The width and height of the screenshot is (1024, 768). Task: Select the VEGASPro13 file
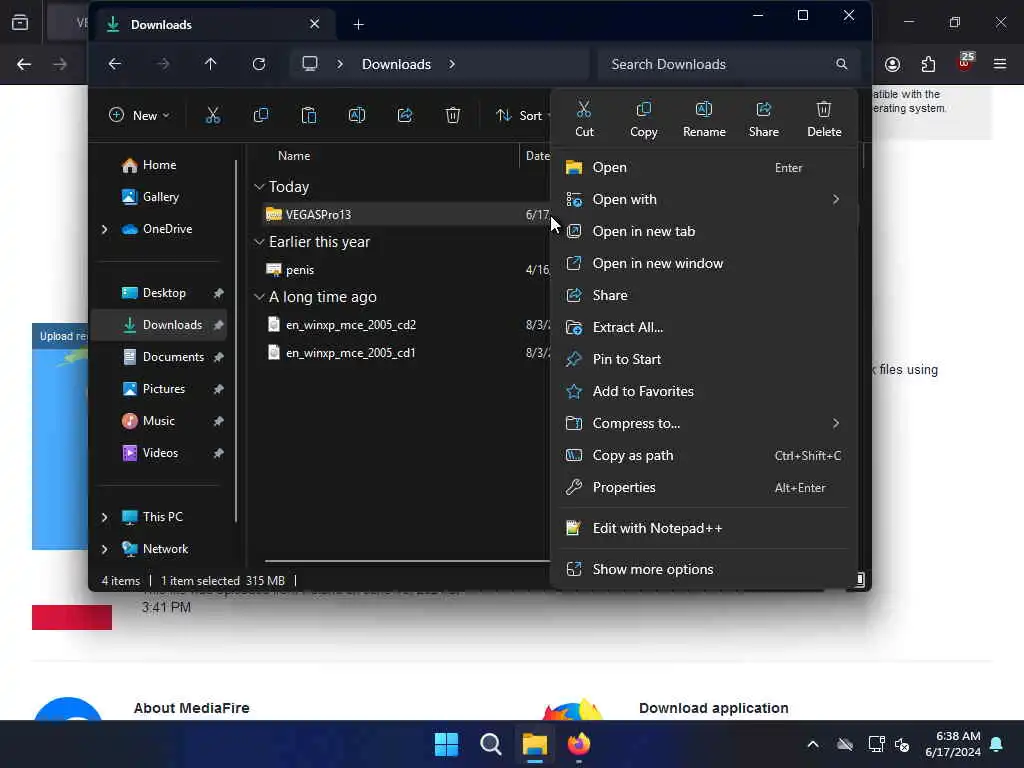[x=405, y=214]
